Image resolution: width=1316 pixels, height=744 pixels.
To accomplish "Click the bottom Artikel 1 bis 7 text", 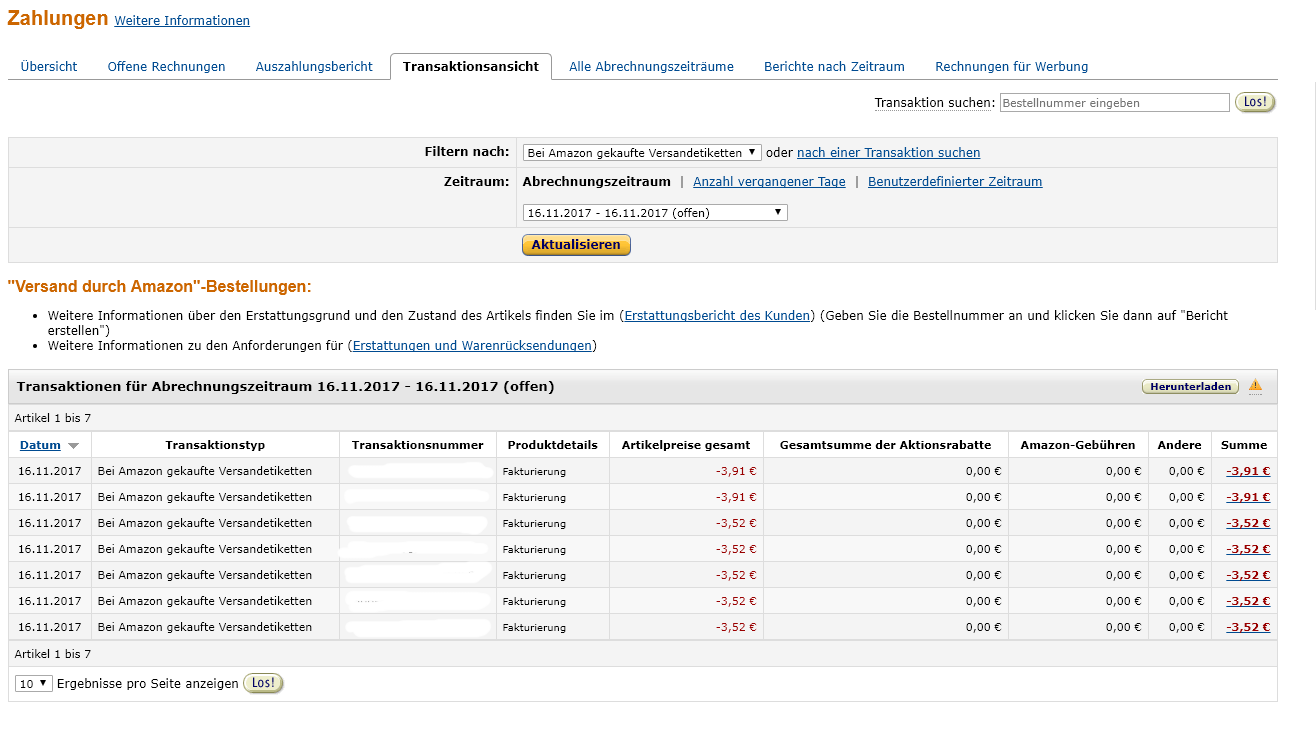I will coord(53,654).
